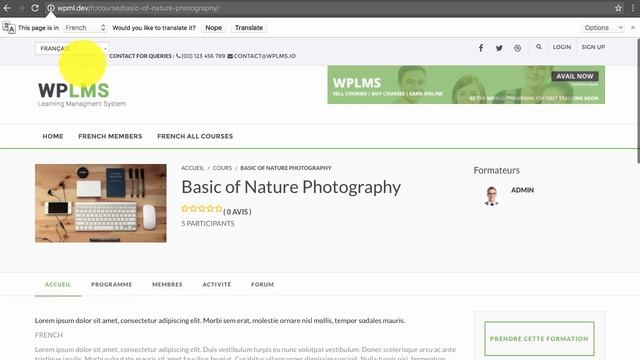Screen dimensions: 640x360
Task: Click the Formateurs heading
Action: (496, 171)
